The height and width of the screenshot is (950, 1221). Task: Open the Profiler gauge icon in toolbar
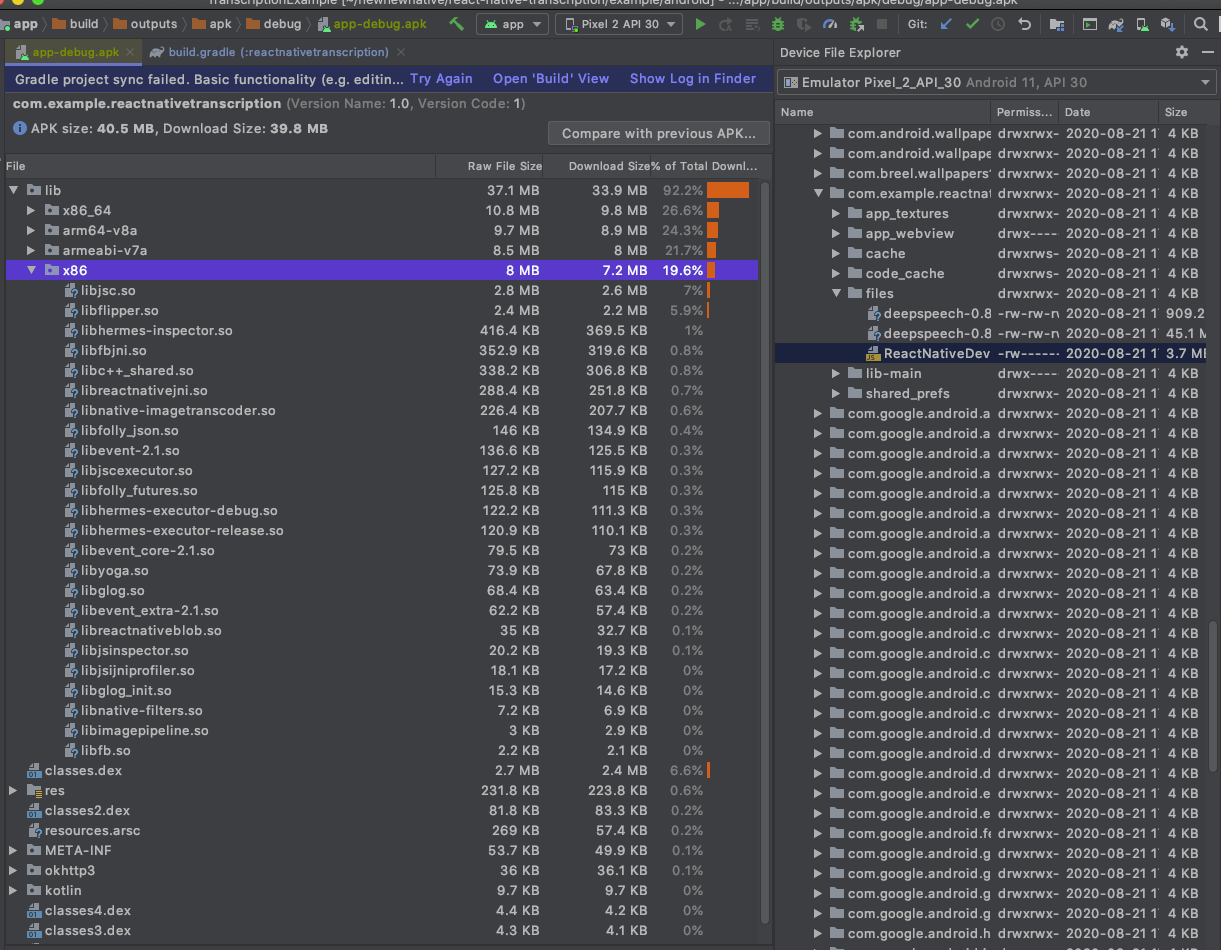[830, 24]
